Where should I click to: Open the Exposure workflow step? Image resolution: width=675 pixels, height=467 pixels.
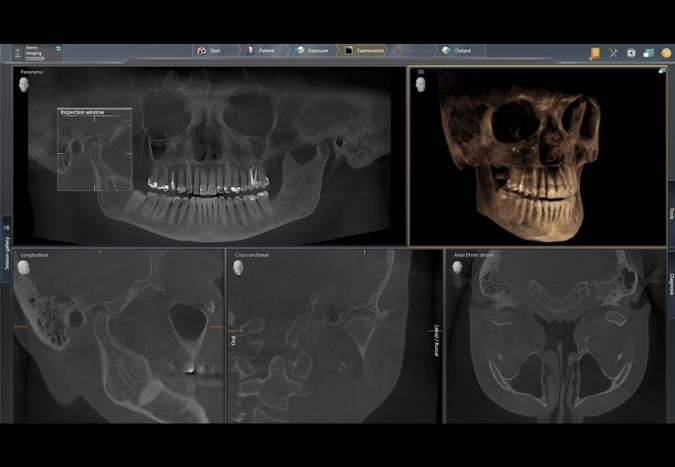point(314,50)
